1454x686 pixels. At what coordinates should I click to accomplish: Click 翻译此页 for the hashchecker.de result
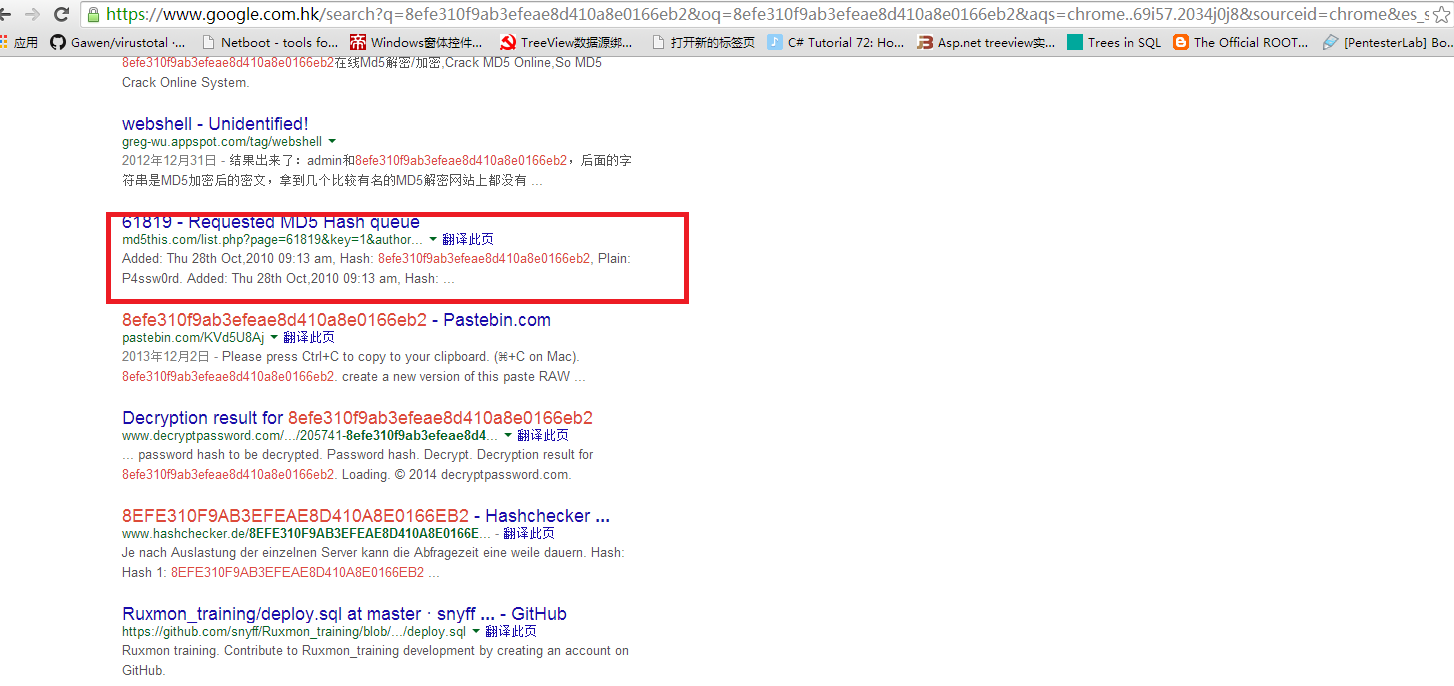click(x=529, y=534)
